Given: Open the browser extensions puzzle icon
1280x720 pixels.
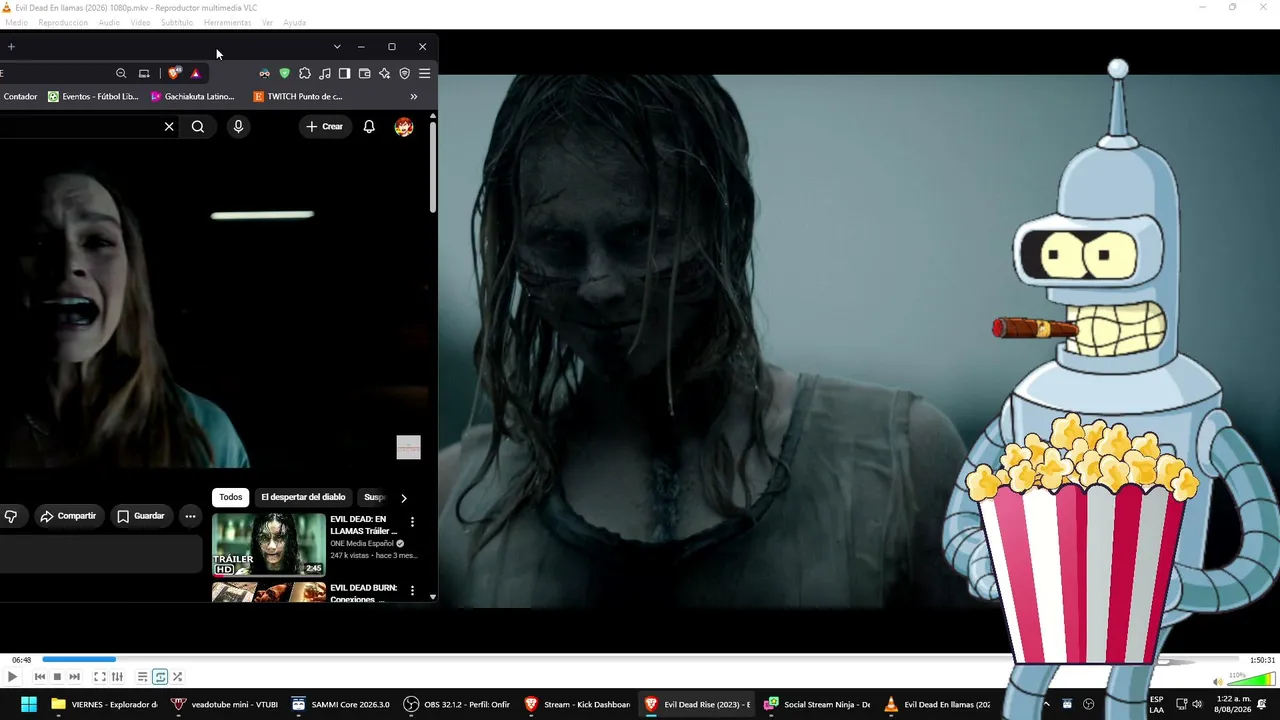Looking at the screenshot, I should click(305, 73).
